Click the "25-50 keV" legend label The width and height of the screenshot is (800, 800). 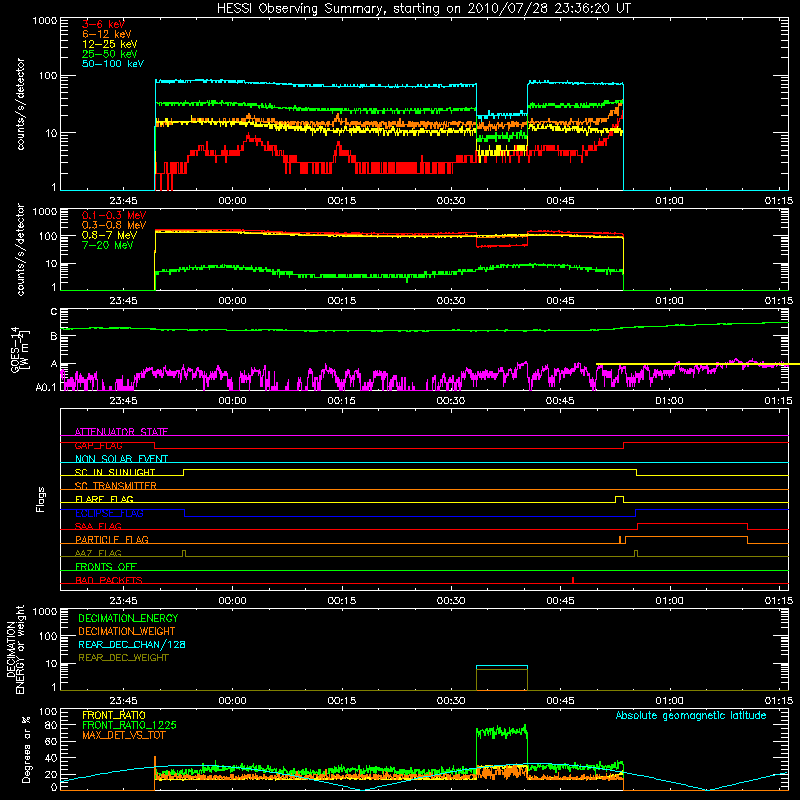[109, 54]
